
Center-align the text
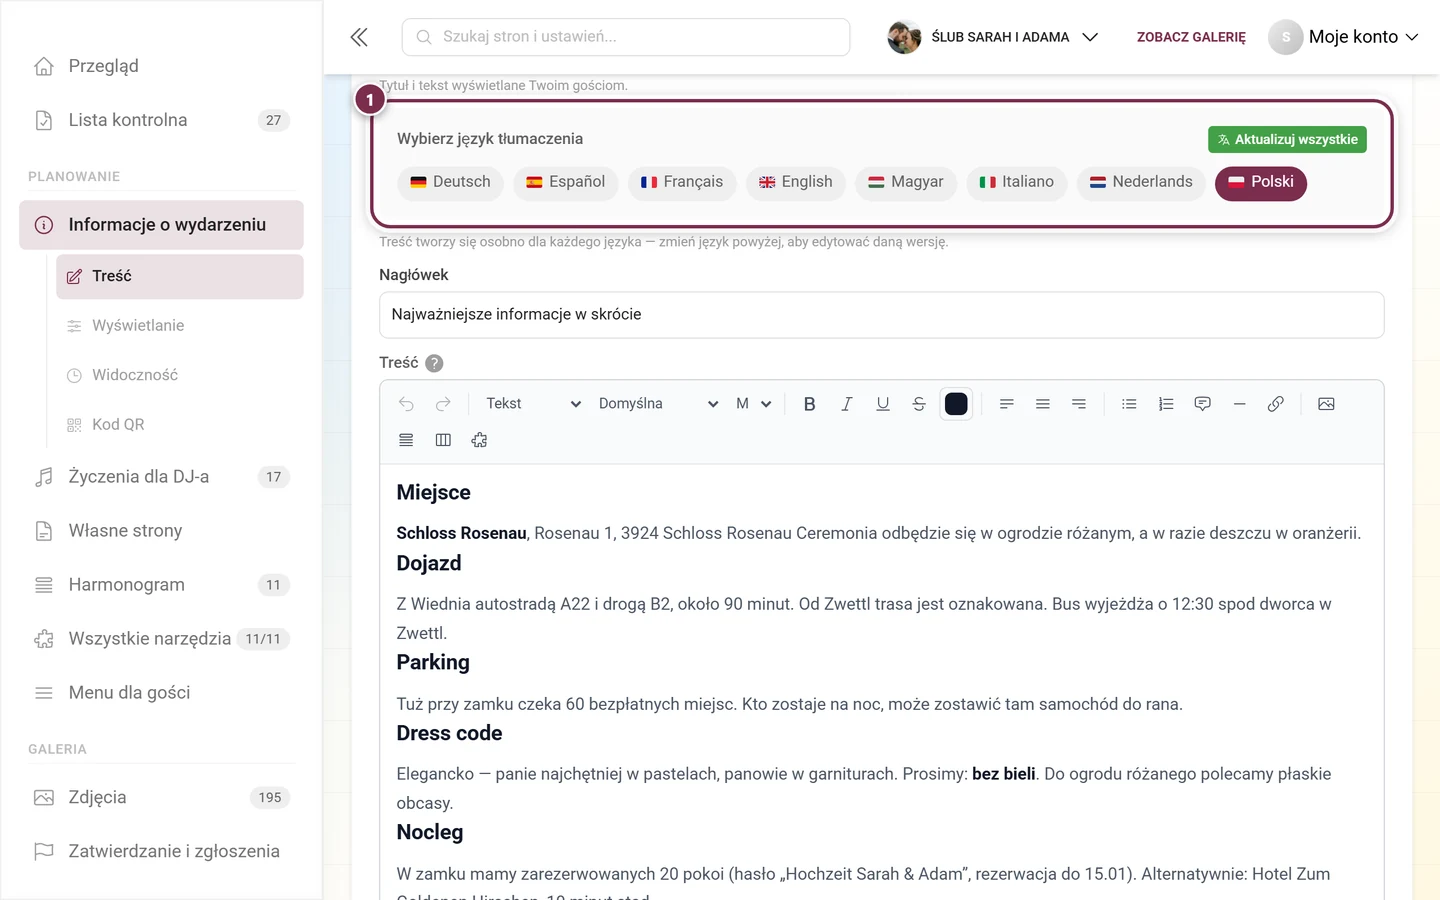[x=1043, y=404]
